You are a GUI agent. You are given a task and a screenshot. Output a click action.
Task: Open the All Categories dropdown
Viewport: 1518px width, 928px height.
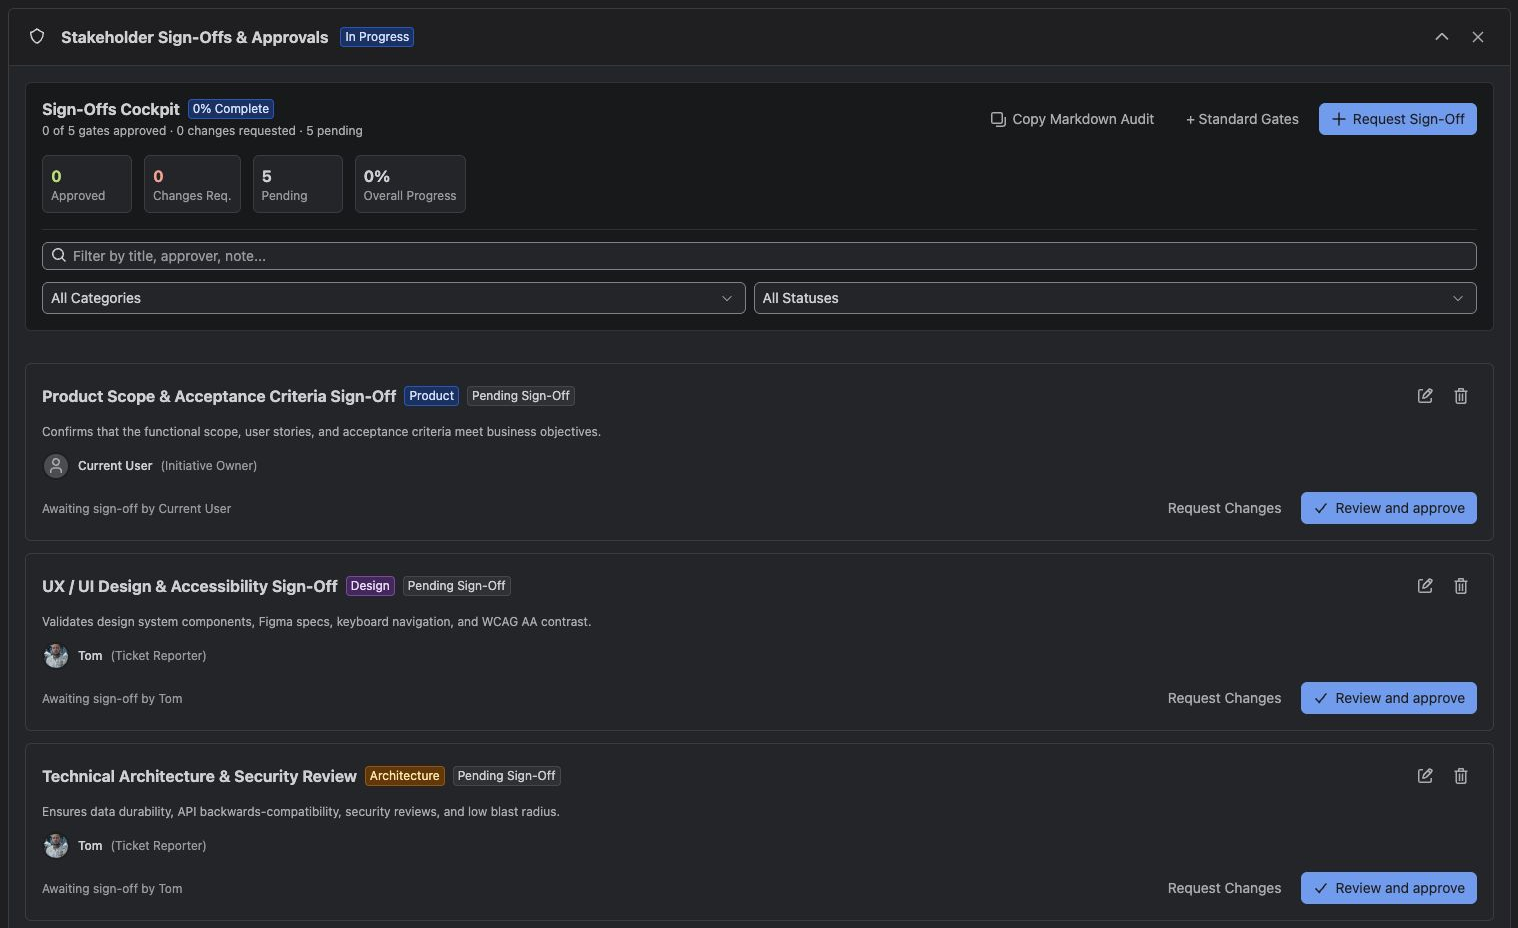(x=394, y=298)
